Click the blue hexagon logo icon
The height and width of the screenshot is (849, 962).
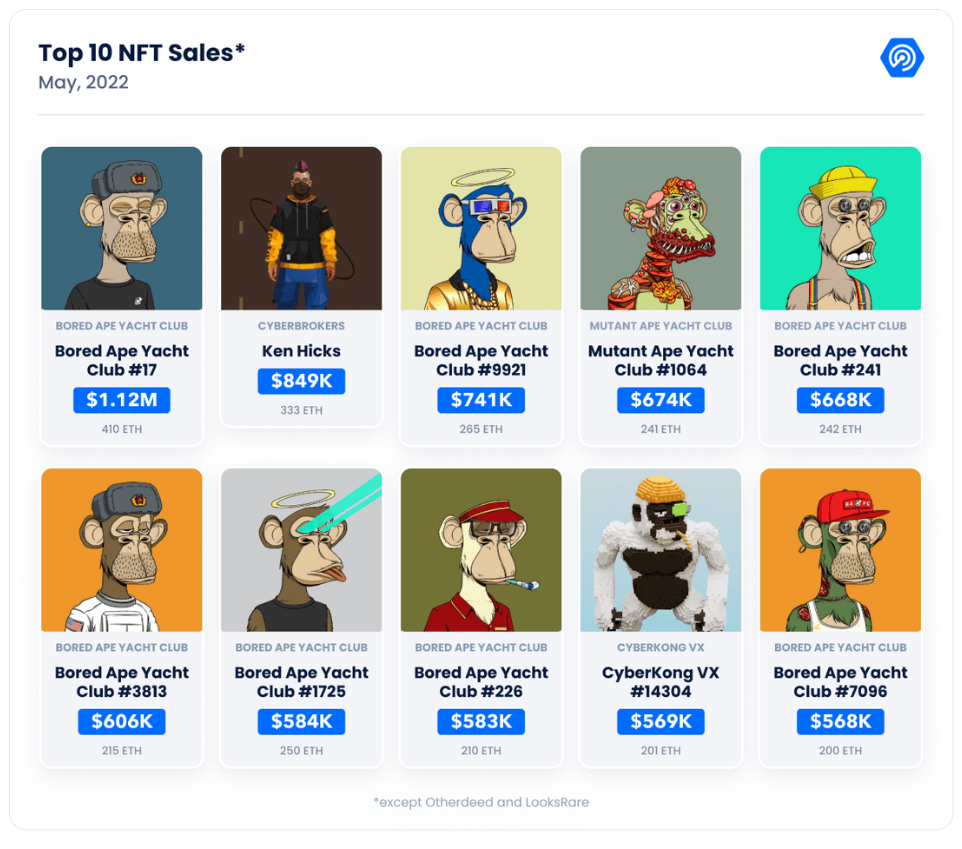point(902,58)
